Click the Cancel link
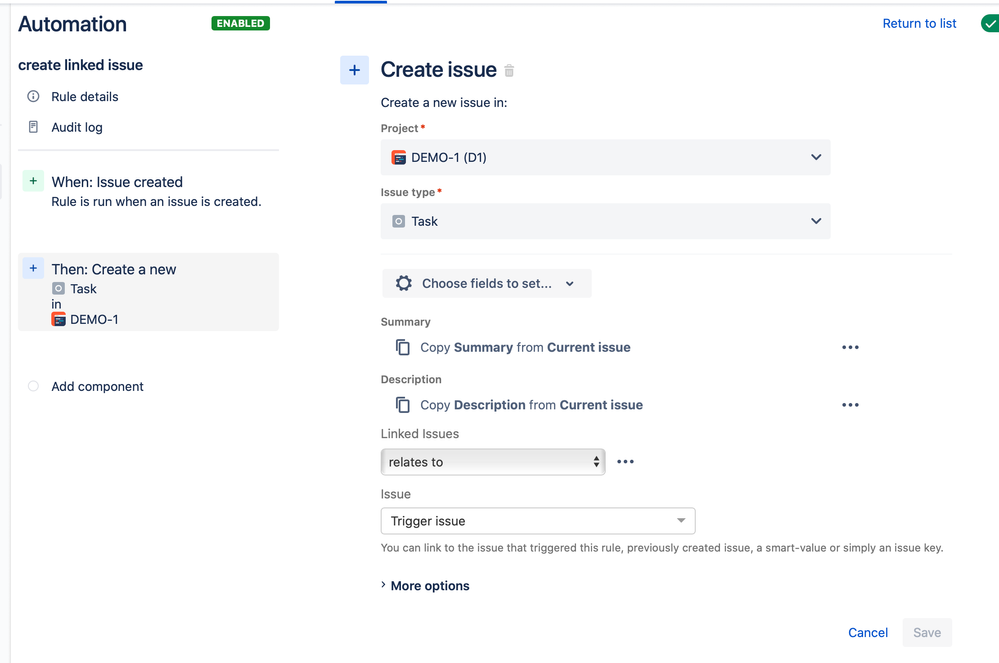Viewport: 999px width, 663px height. 868,632
